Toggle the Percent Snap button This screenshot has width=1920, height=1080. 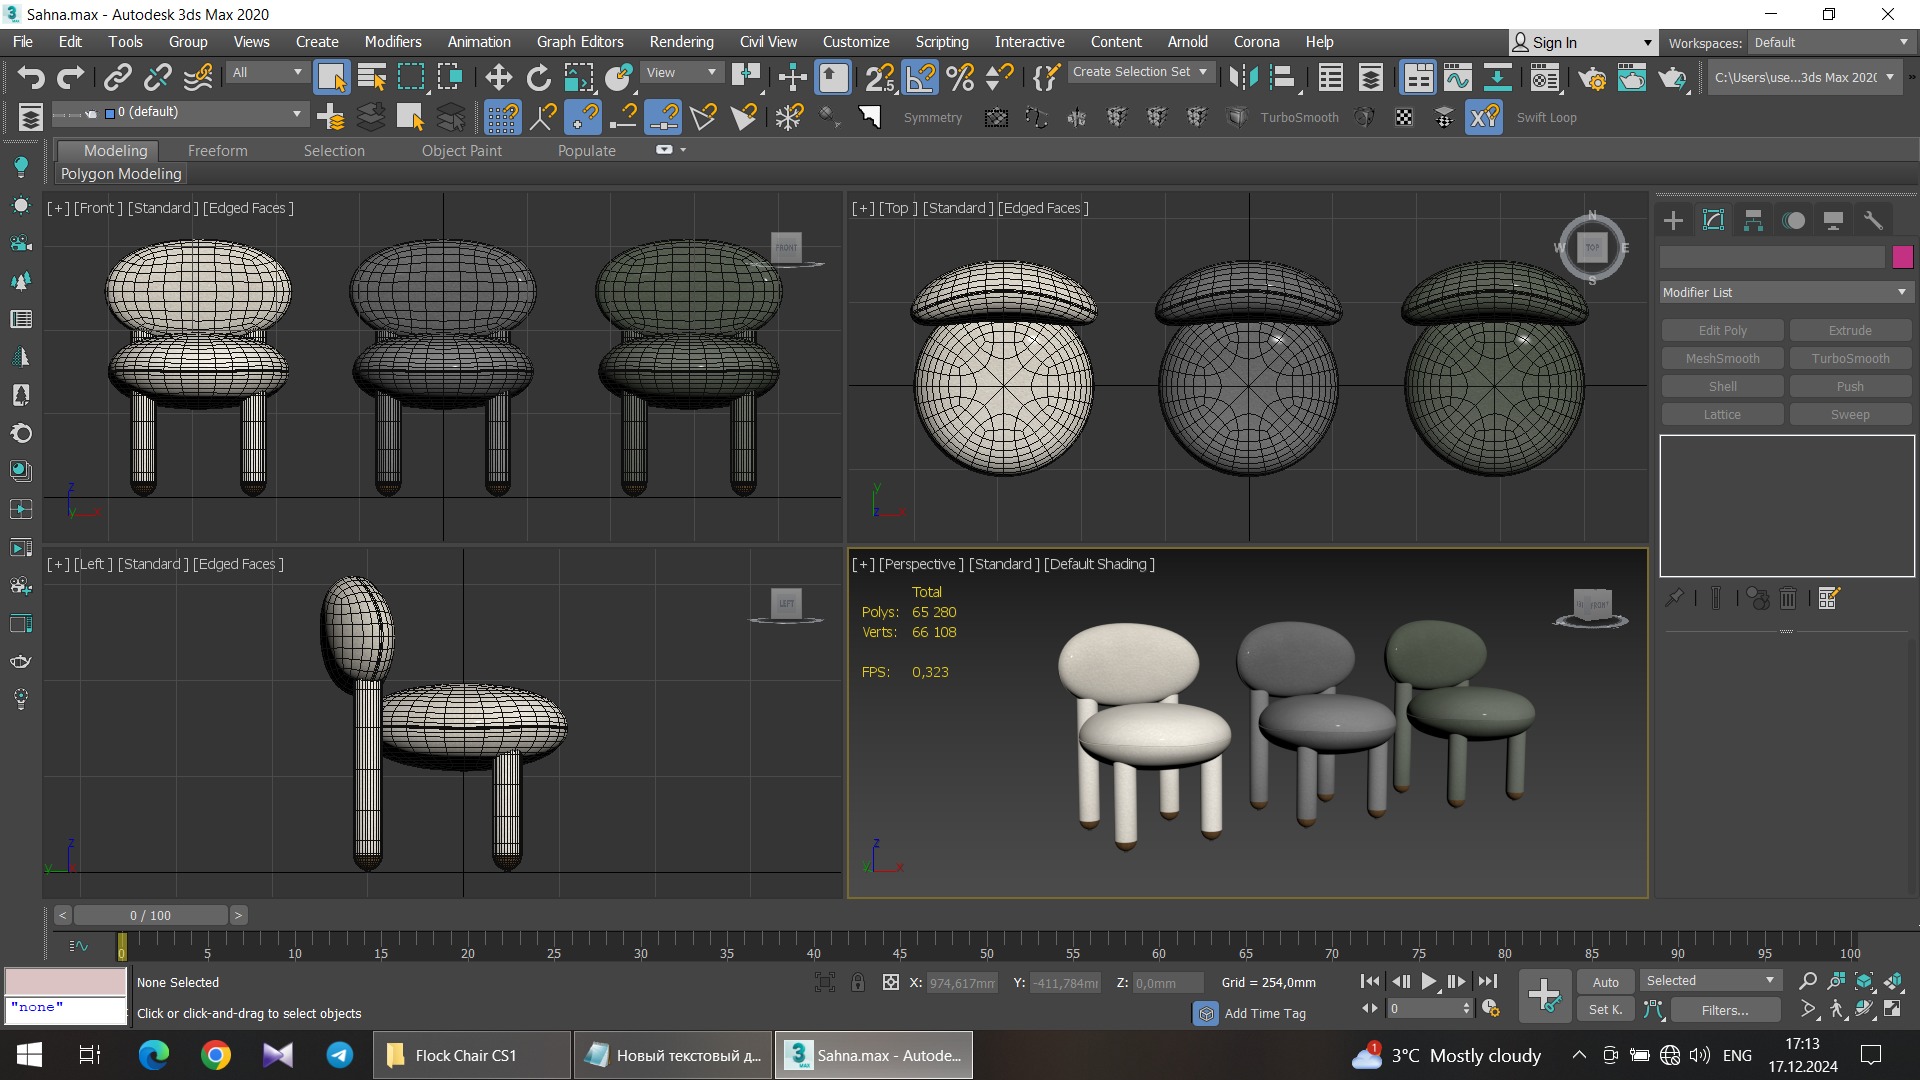(x=960, y=77)
